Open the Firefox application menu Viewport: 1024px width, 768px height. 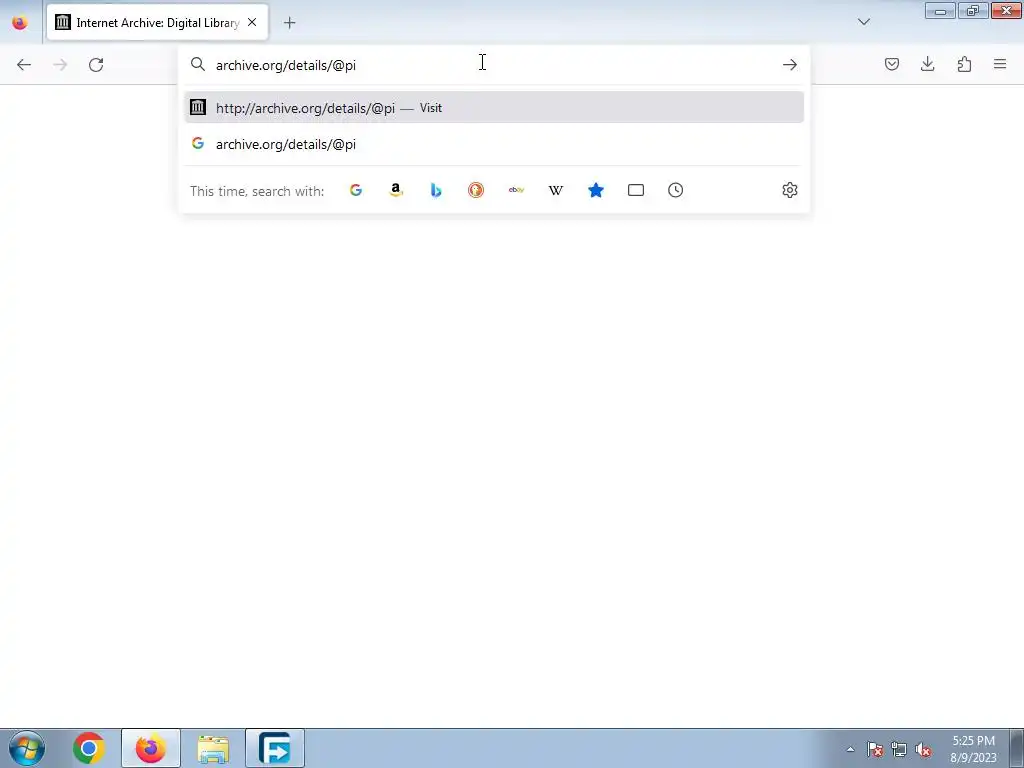(1000, 64)
